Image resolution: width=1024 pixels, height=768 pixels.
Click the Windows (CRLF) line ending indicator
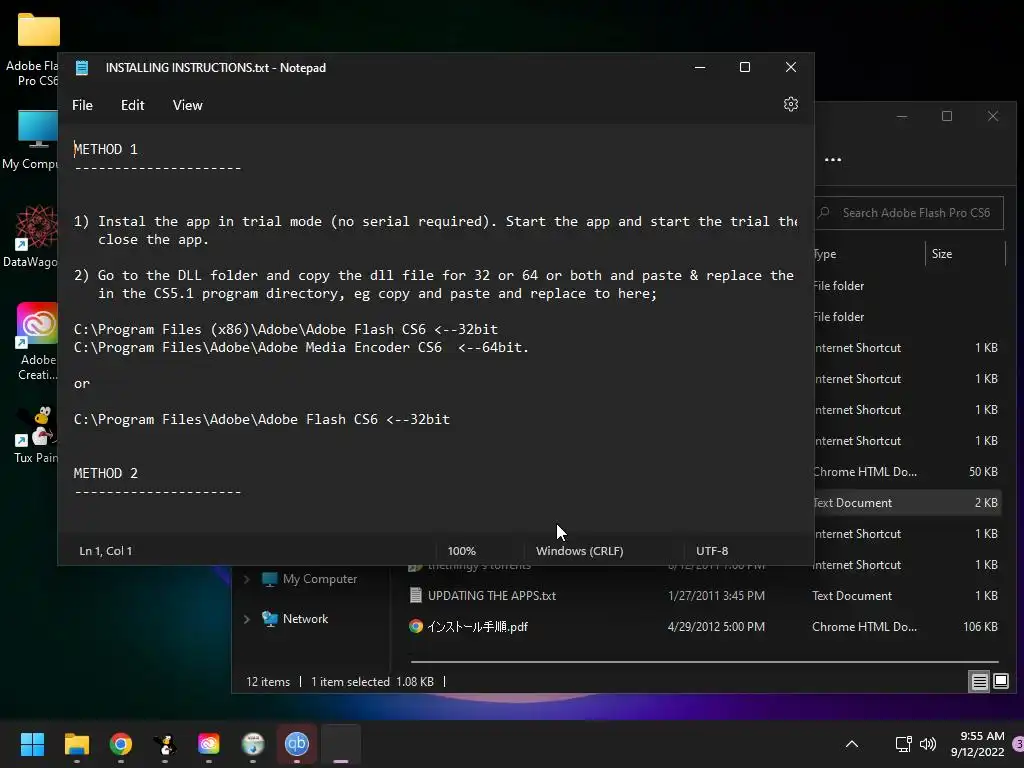(579, 551)
